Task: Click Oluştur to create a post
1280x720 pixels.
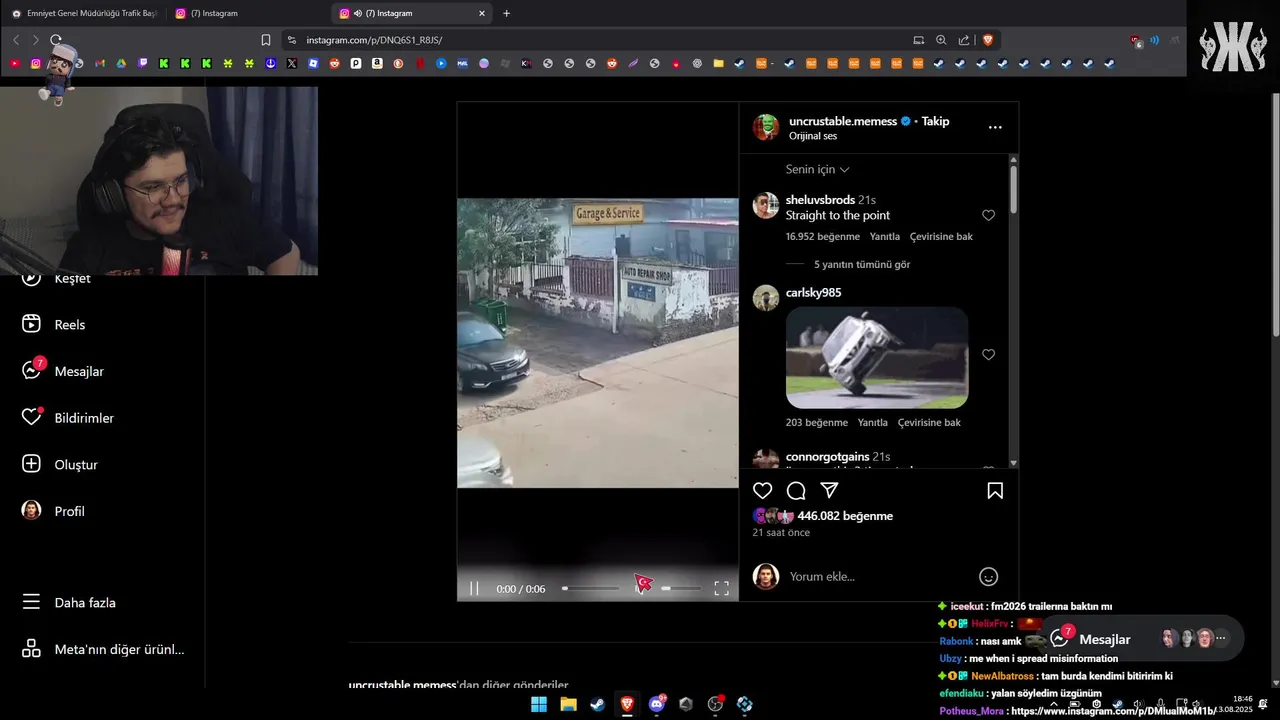Action: click(61, 464)
